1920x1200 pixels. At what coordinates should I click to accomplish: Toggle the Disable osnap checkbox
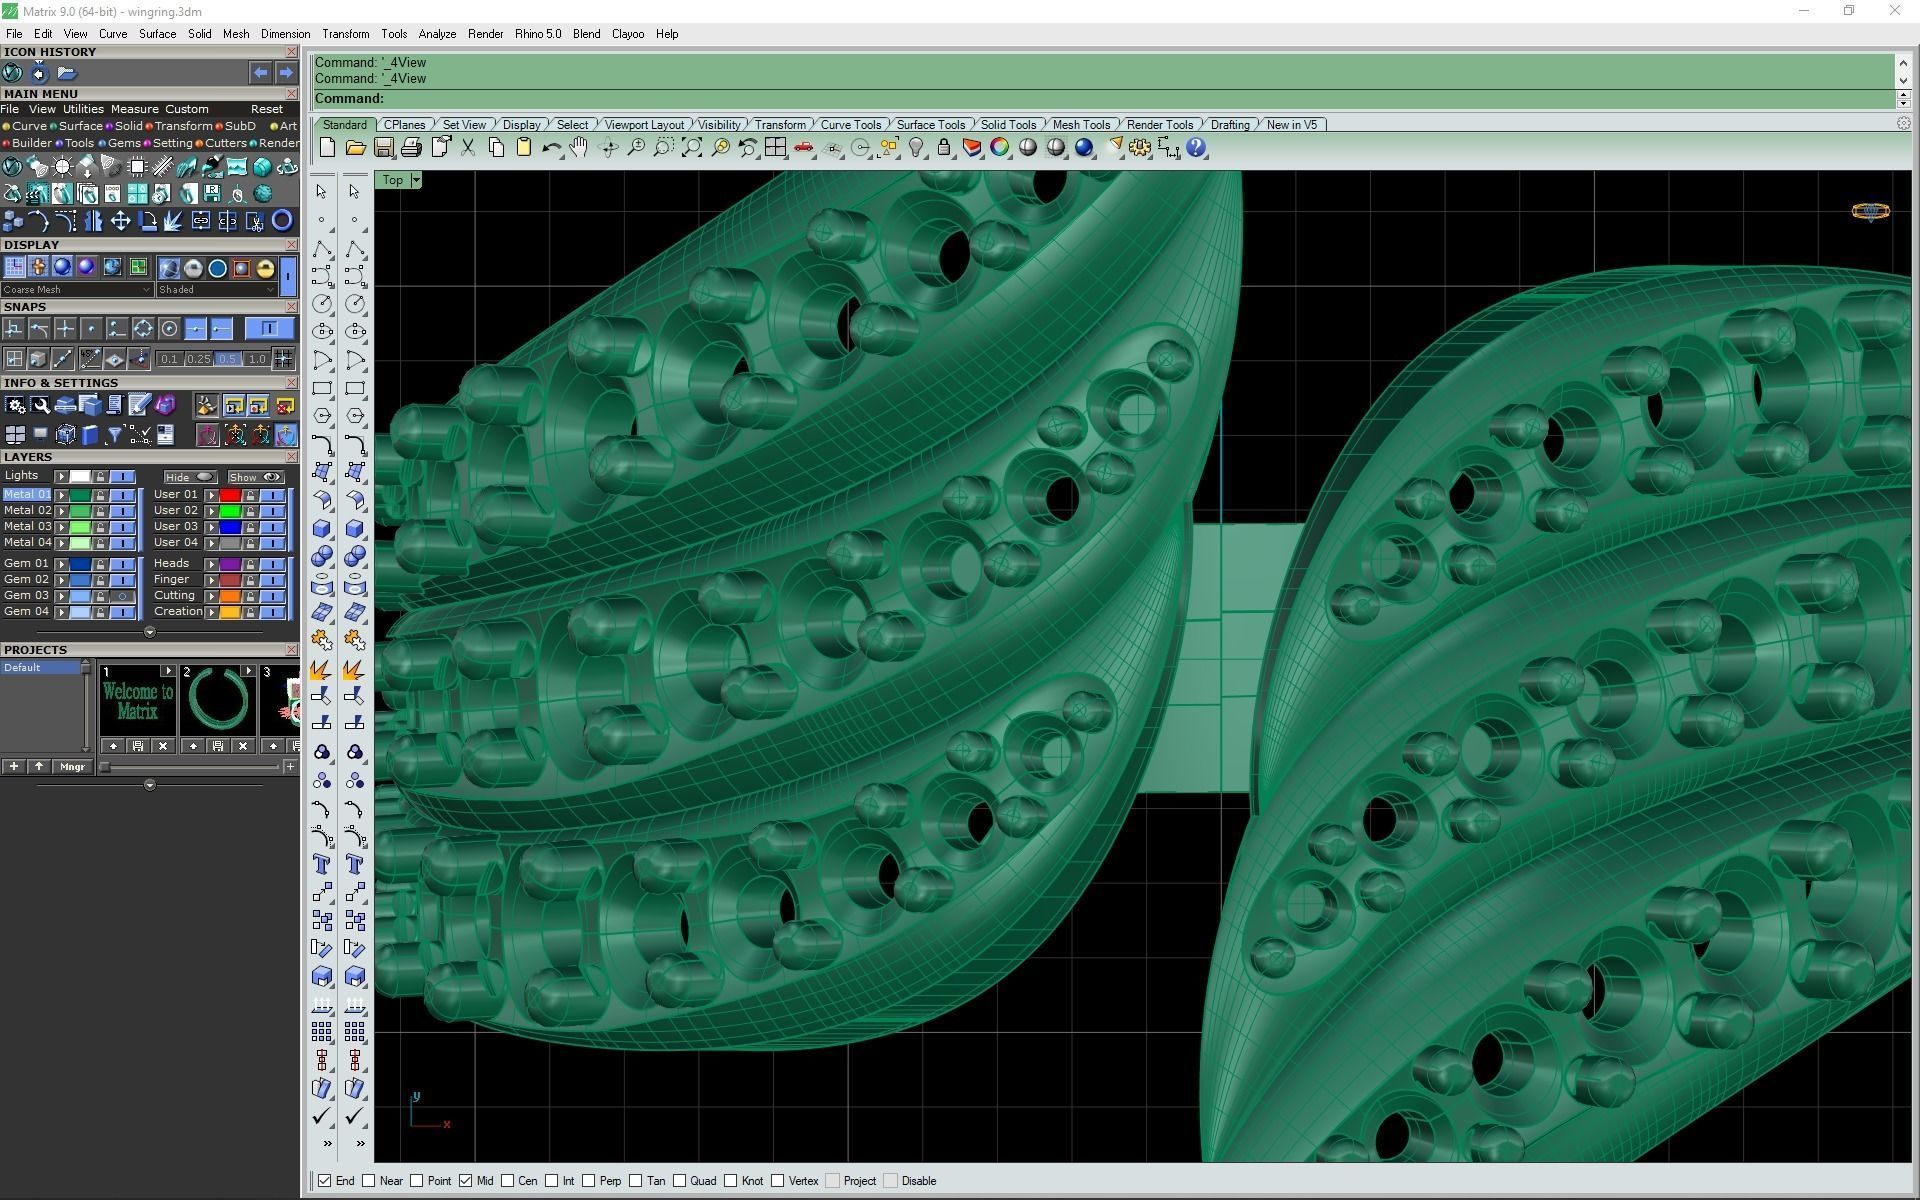click(891, 1181)
